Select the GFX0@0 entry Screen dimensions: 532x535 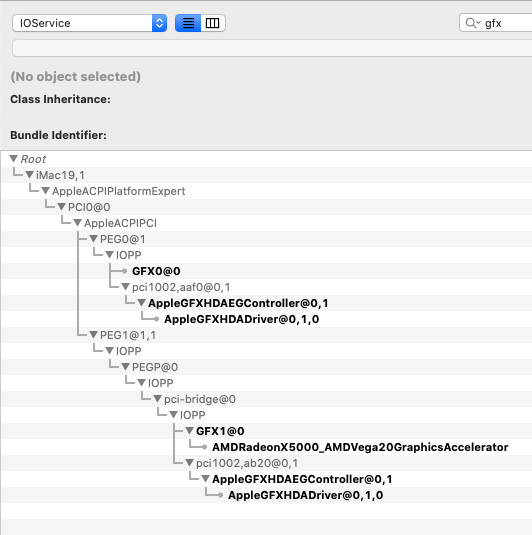(156, 271)
